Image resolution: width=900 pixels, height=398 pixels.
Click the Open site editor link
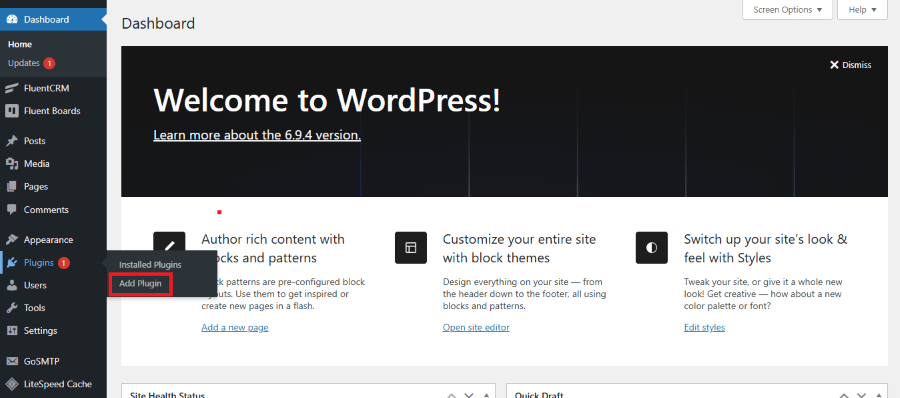[476, 327]
